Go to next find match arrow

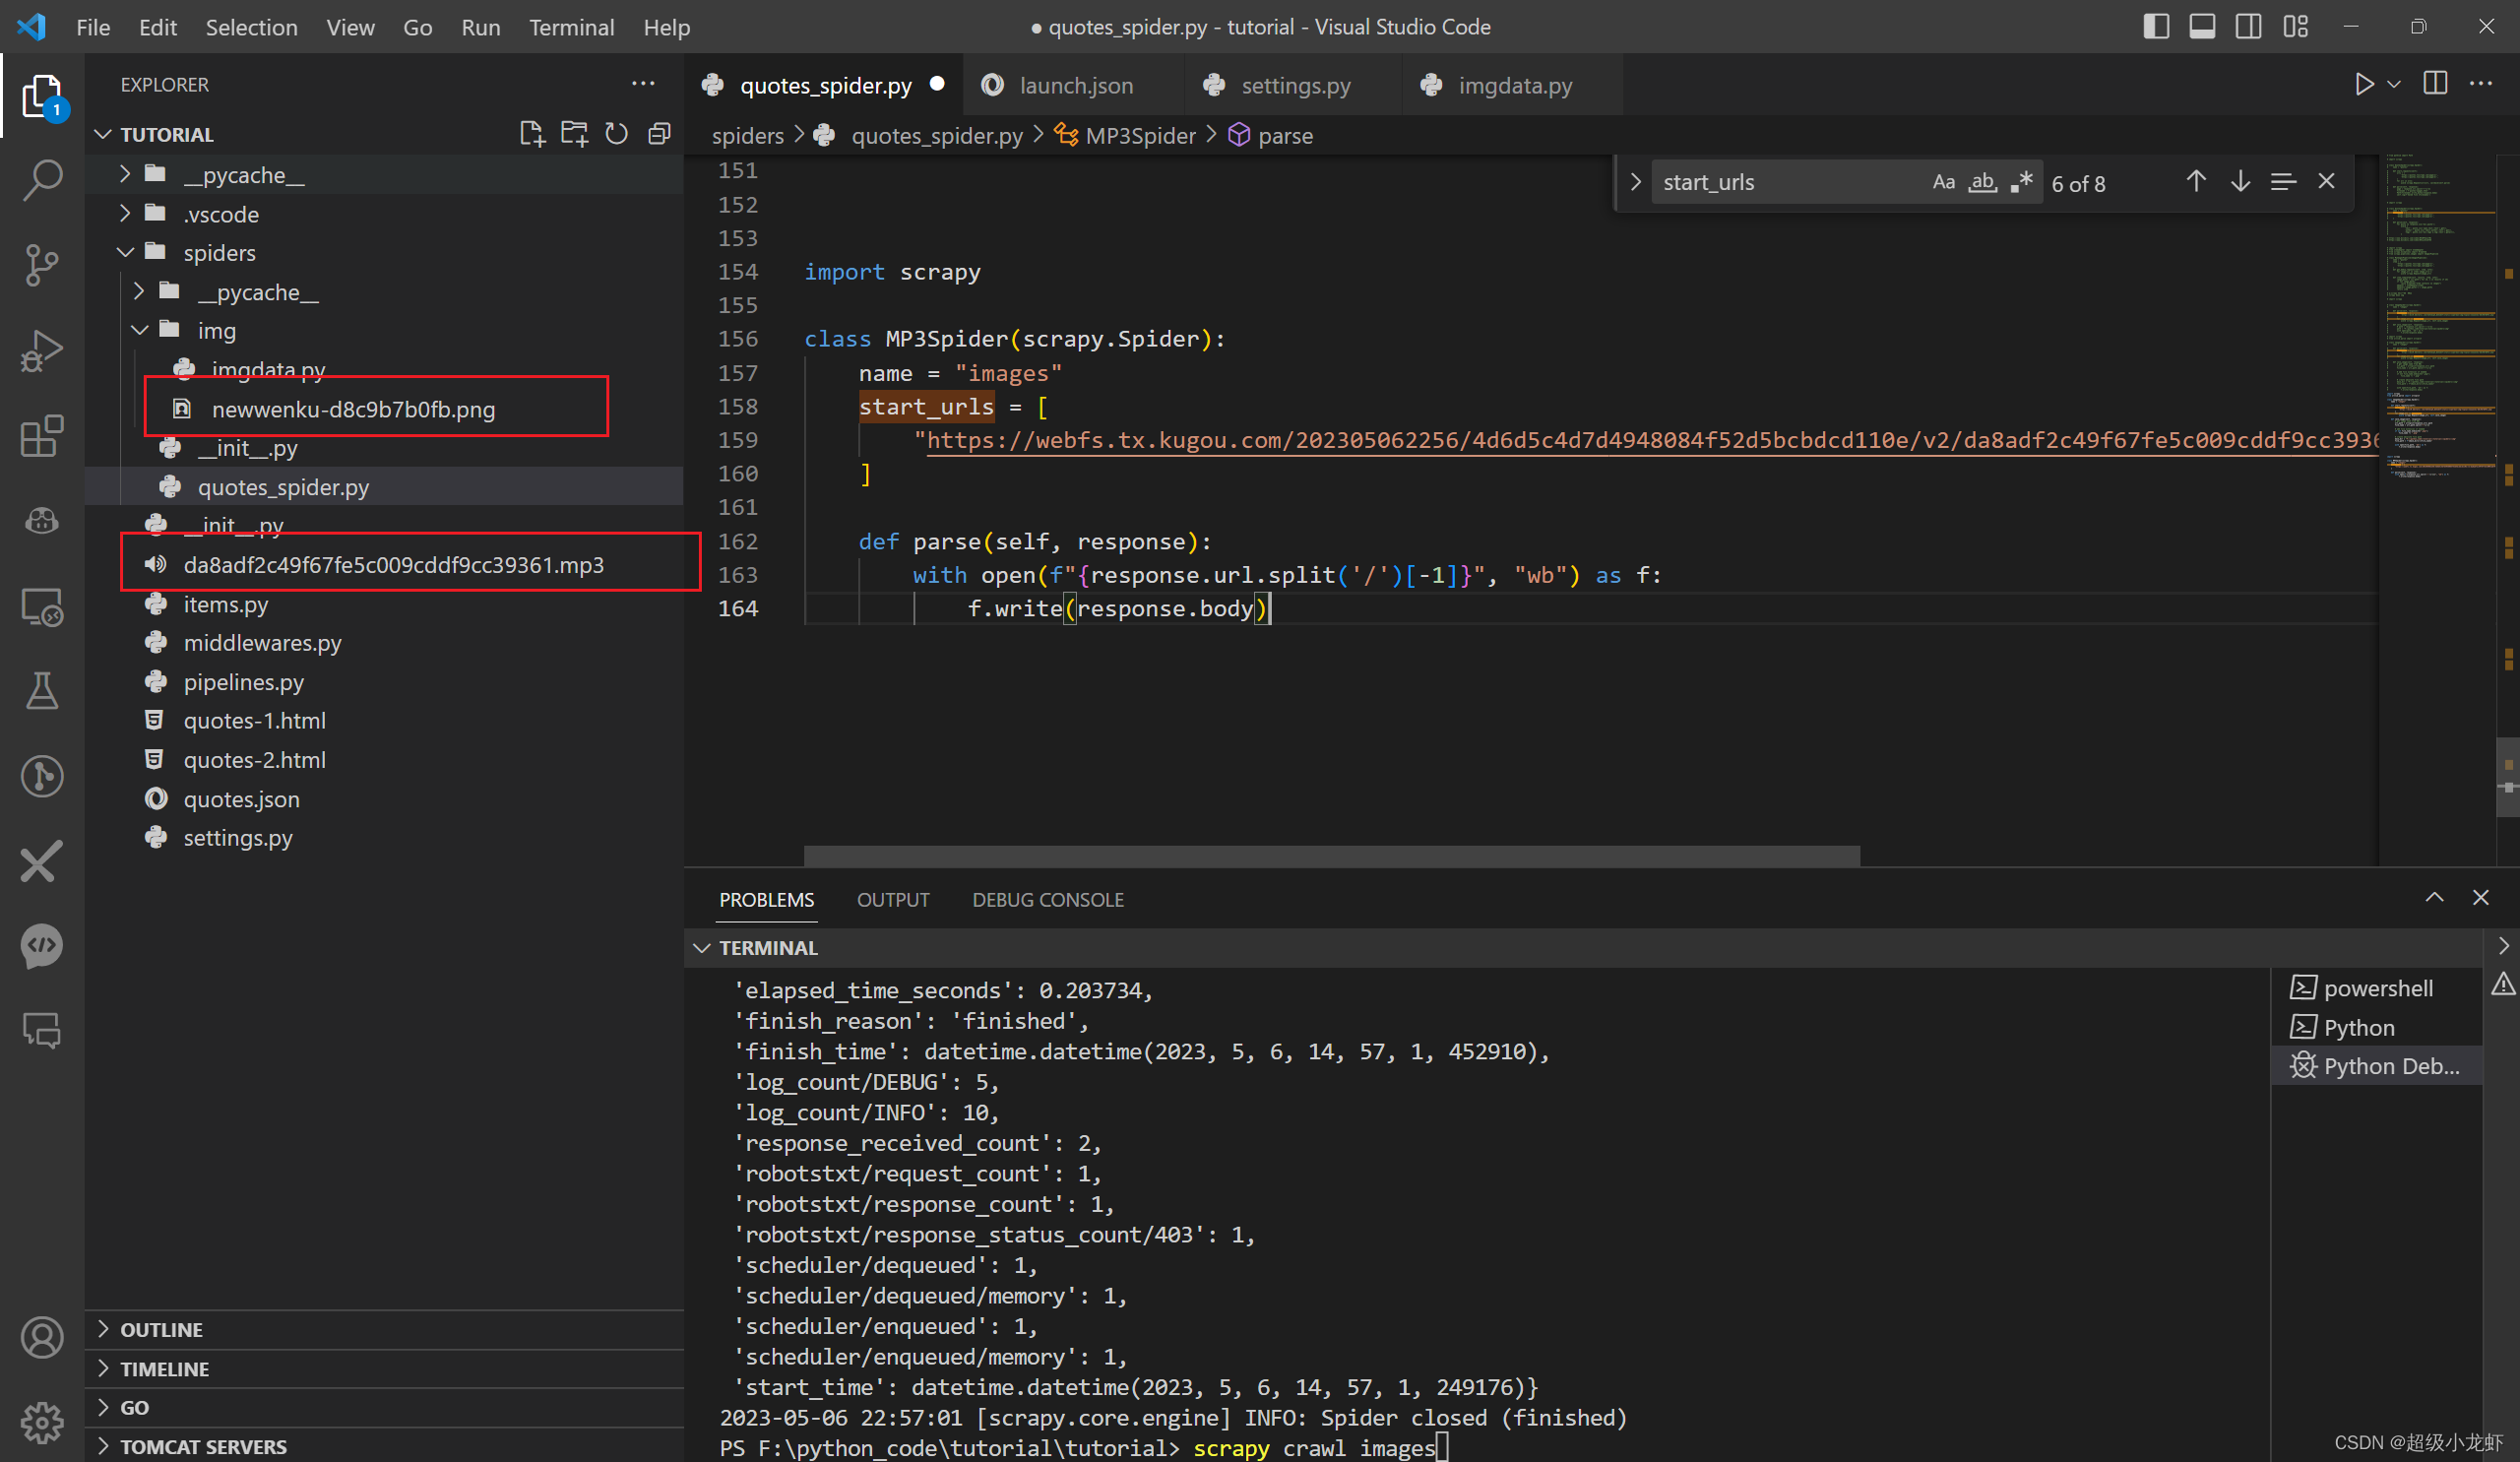click(x=2240, y=182)
